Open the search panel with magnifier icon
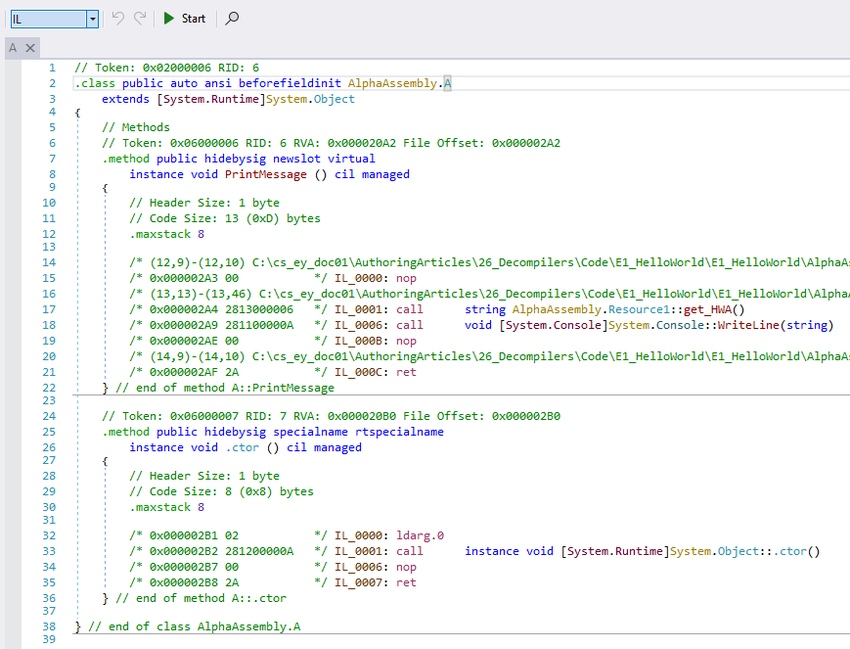This screenshot has width=850, height=649. click(231, 18)
